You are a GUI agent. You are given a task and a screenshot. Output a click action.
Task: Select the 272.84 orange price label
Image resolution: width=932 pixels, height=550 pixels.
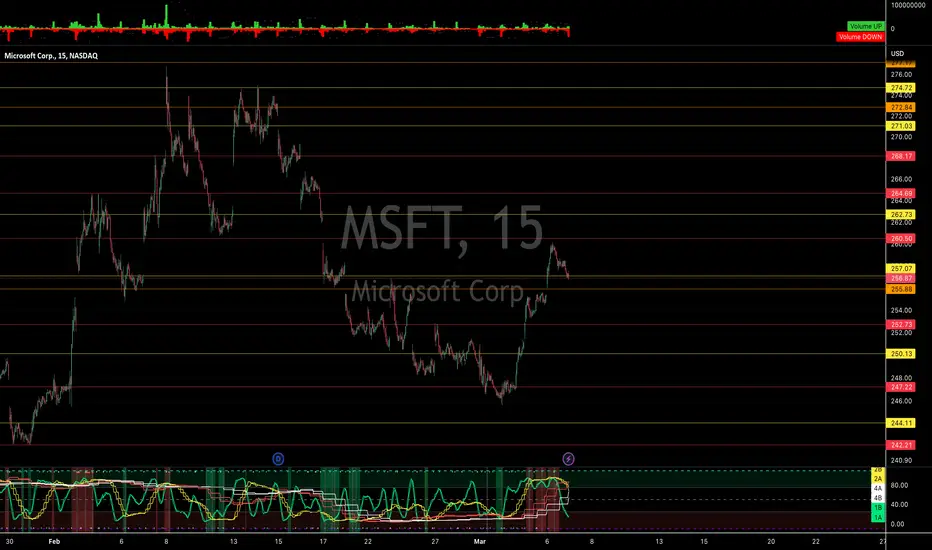click(902, 108)
